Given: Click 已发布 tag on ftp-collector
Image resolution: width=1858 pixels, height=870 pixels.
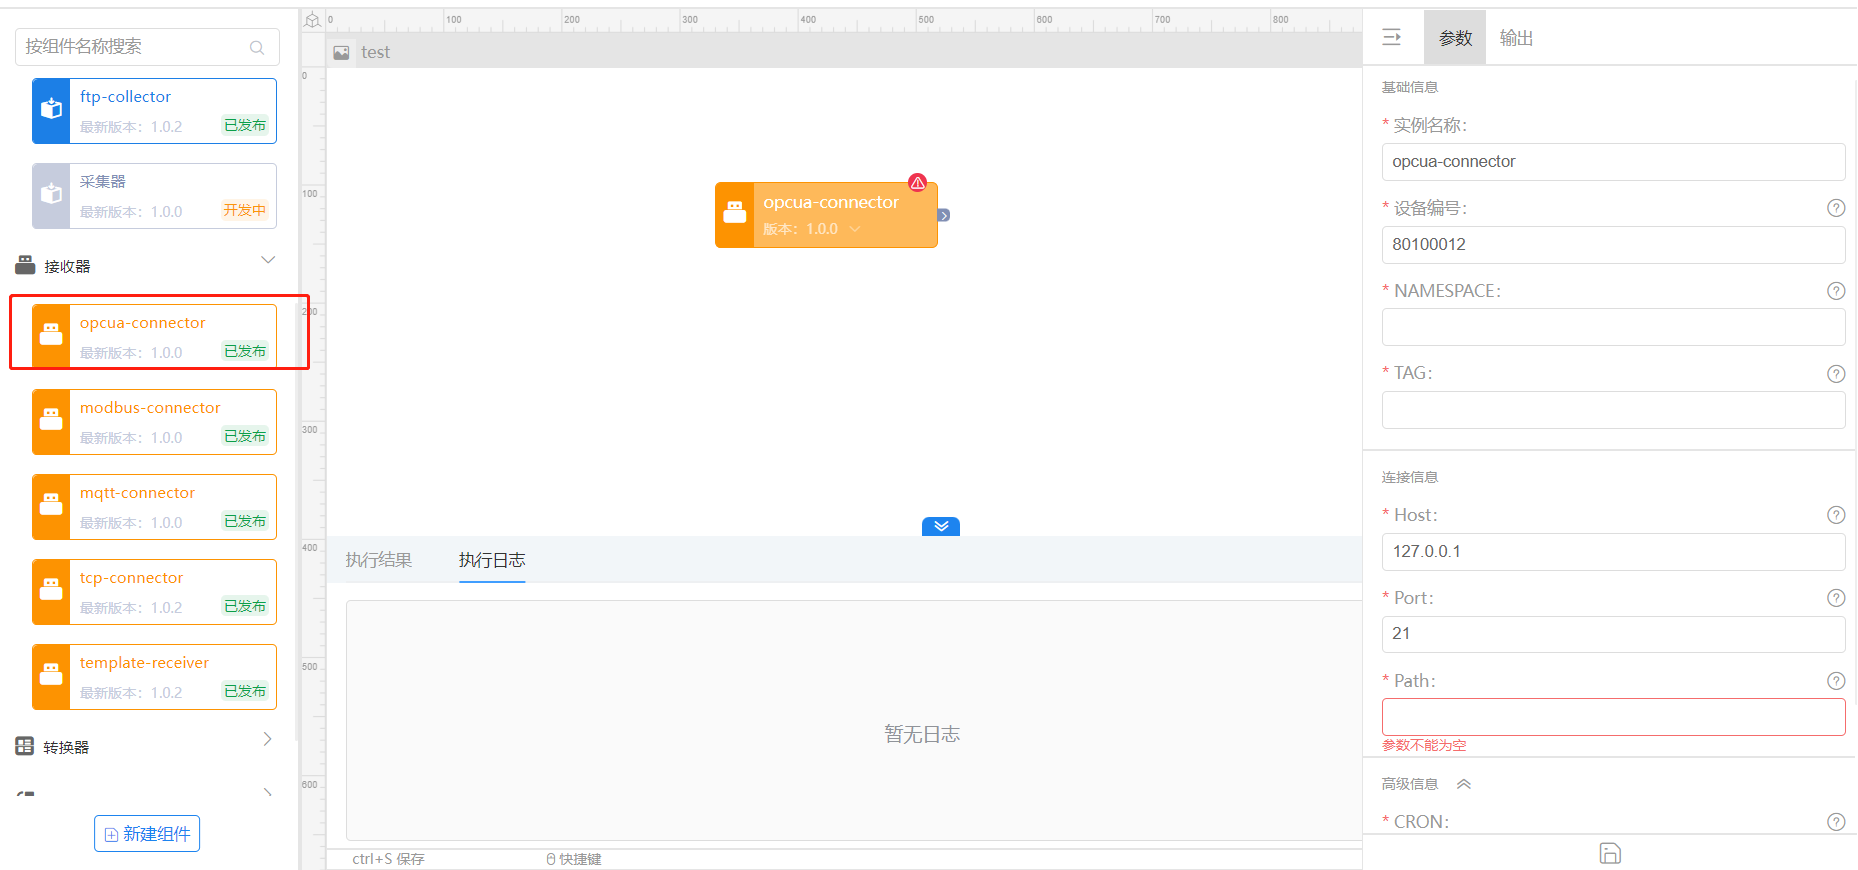Looking at the screenshot, I should pyautogui.click(x=245, y=125).
